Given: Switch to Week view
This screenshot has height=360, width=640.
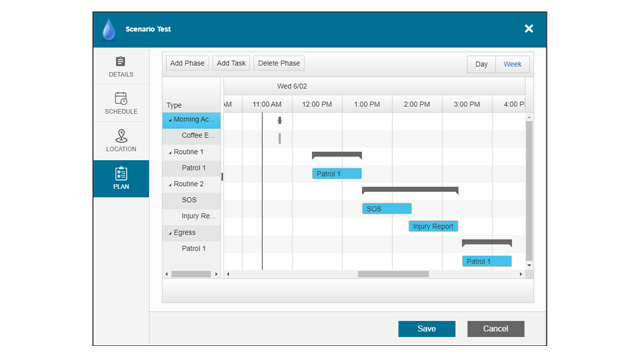Looking at the screenshot, I should [512, 64].
